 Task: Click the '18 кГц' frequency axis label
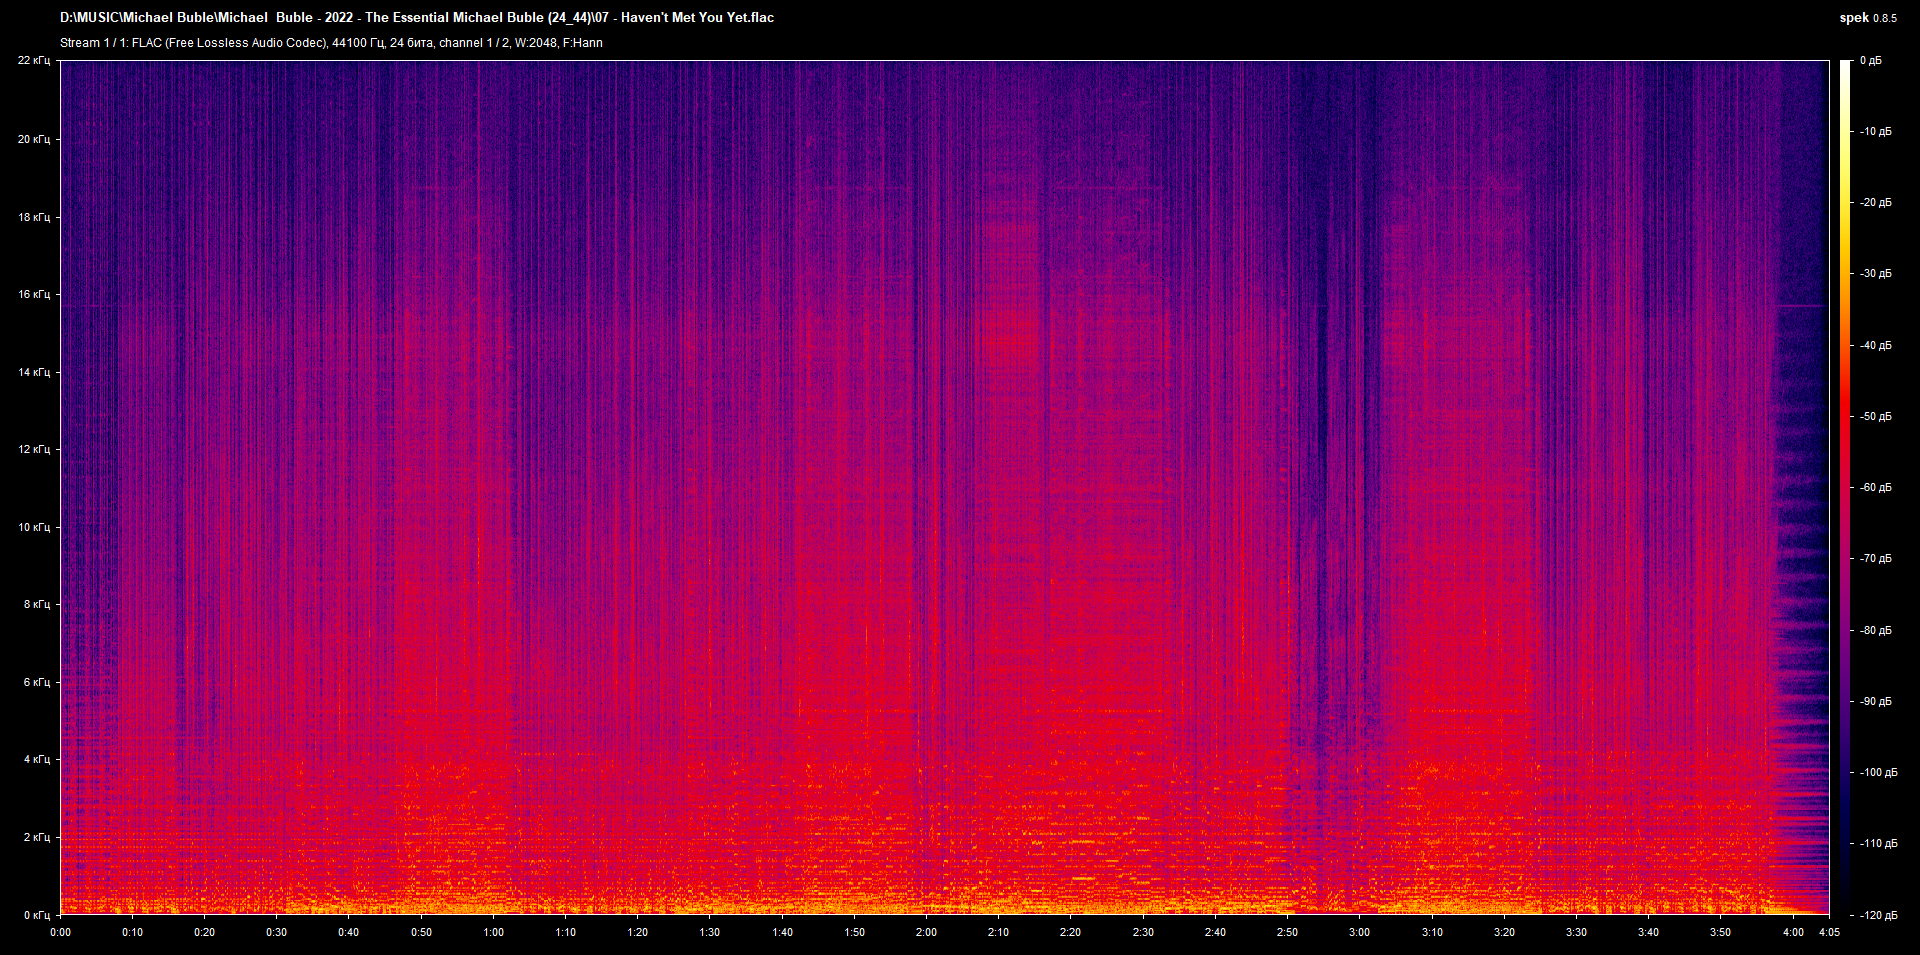tap(34, 217)
